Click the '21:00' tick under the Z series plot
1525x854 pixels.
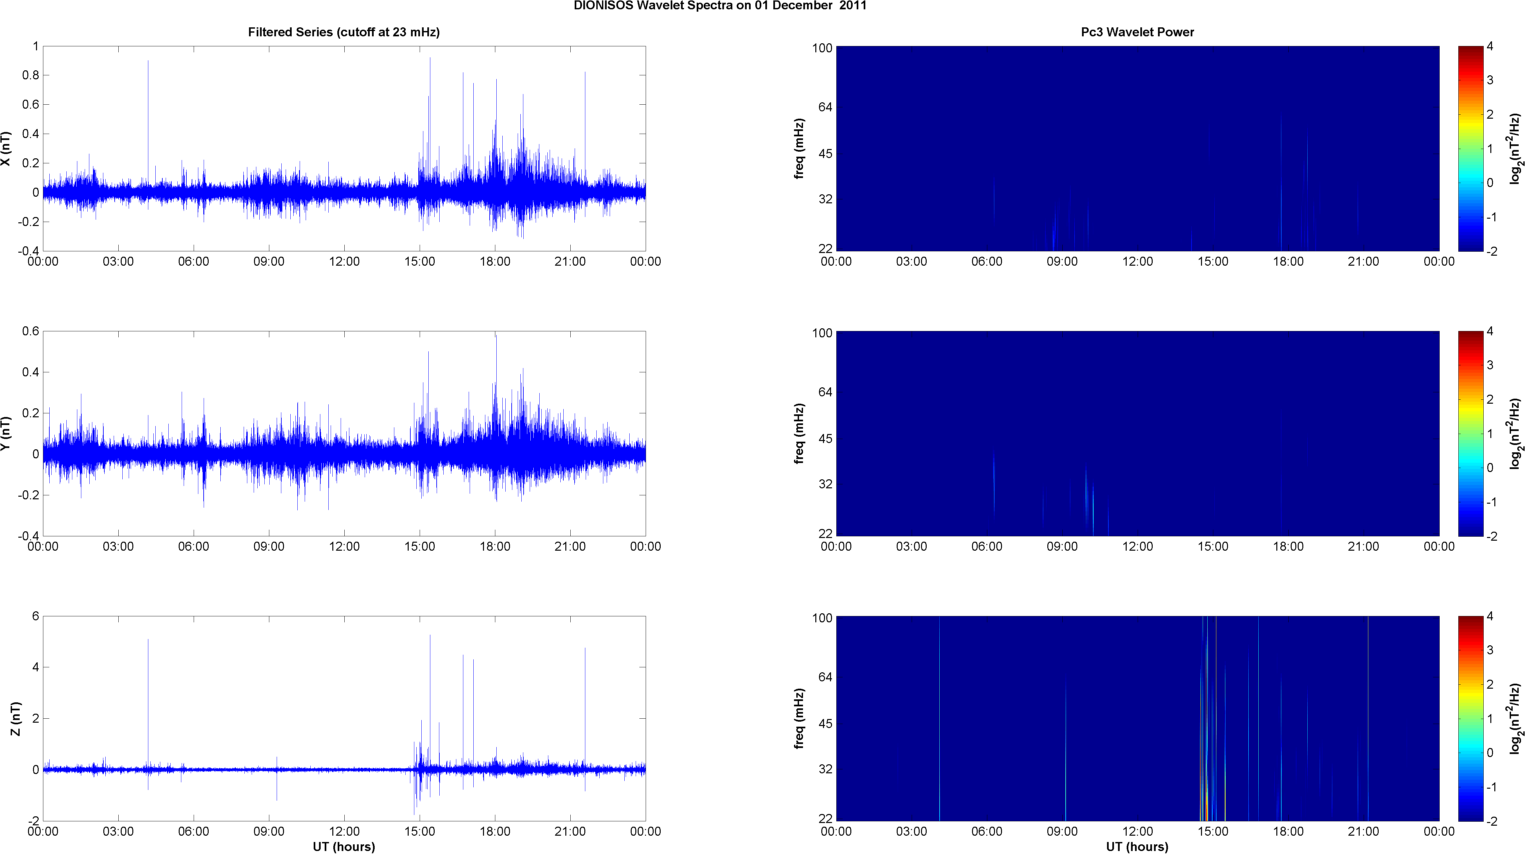coord(570,832)
